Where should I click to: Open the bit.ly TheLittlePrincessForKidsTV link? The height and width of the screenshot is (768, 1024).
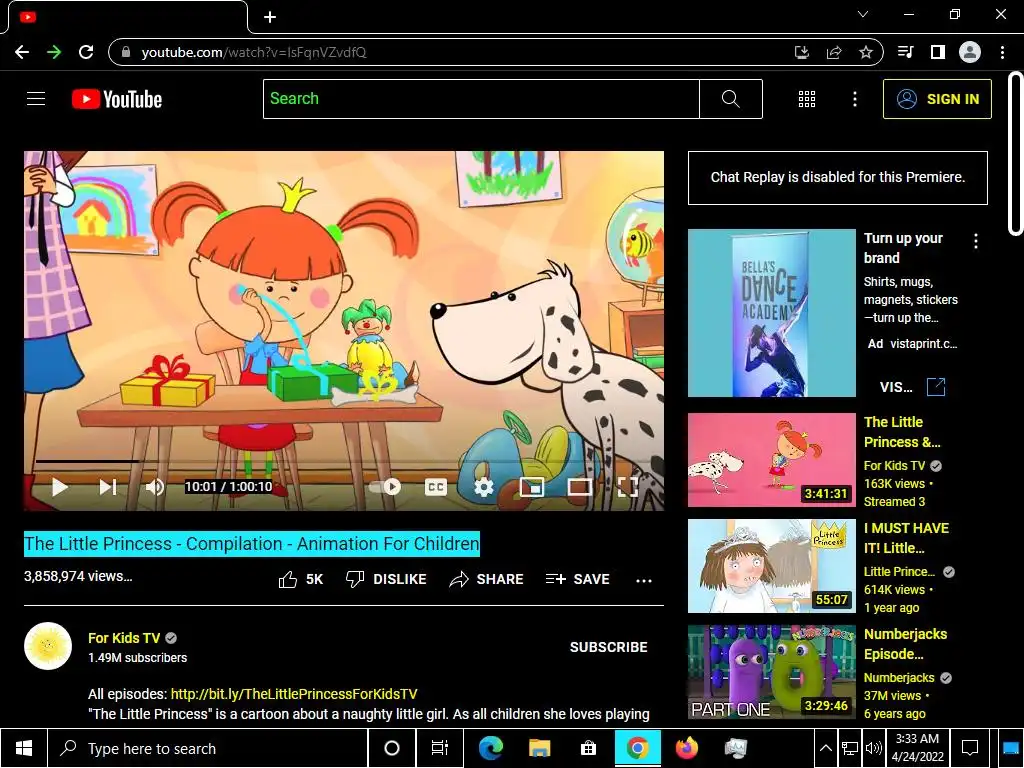coord(294,694)
